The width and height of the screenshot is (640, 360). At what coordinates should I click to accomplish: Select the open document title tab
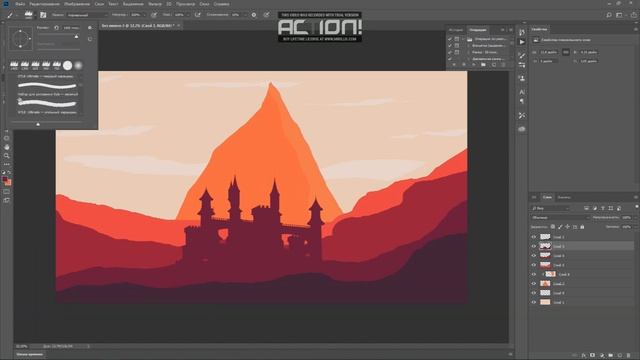pos(138,25)
